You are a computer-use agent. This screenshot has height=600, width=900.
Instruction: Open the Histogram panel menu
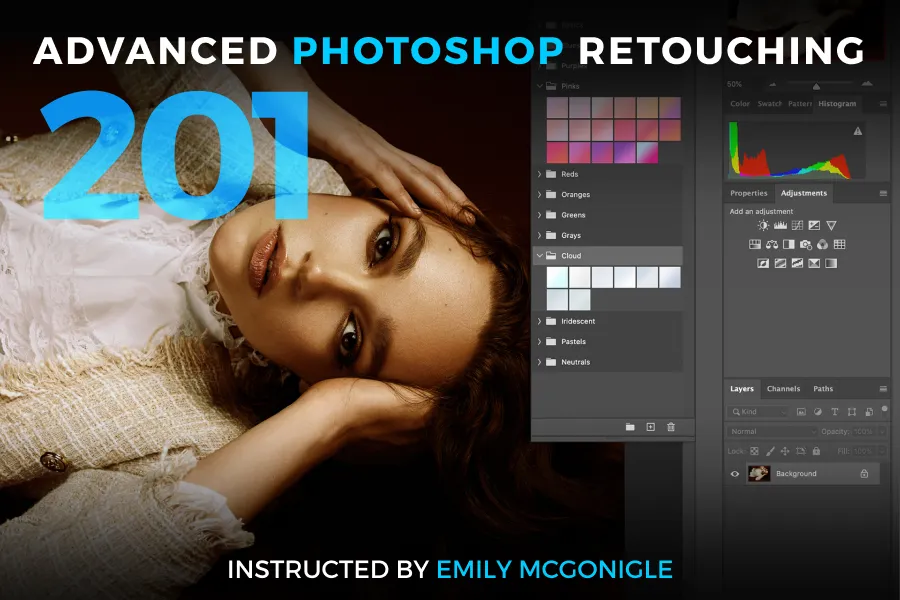[x=883, y=104]
